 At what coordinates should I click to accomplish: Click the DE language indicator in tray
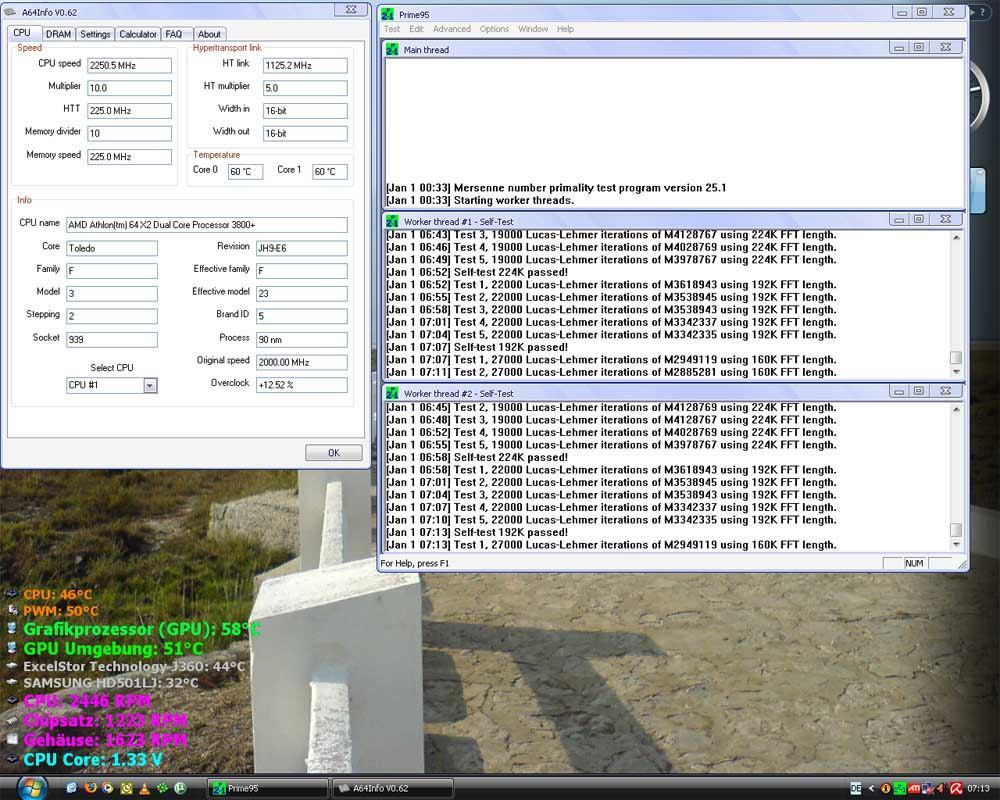(855, 789)
